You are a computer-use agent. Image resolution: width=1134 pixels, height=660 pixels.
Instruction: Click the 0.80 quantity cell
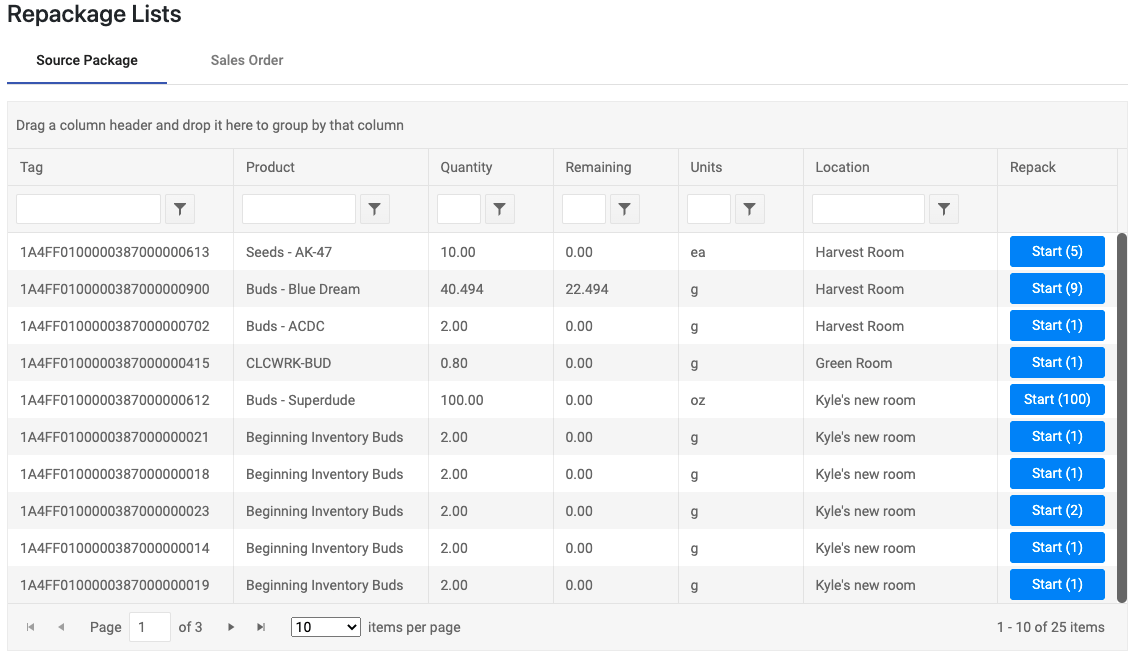490,363
